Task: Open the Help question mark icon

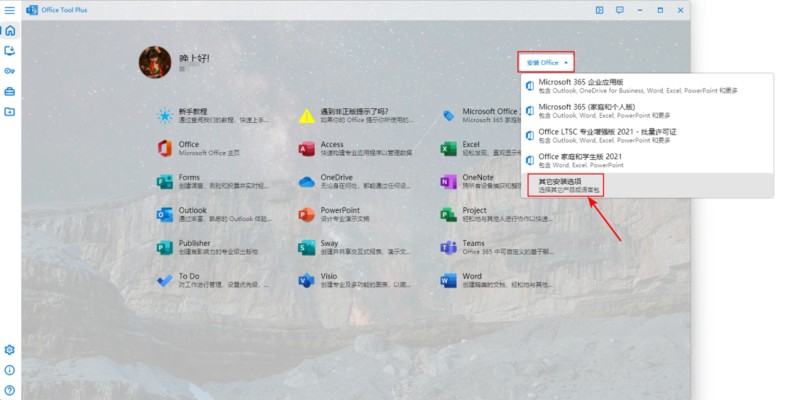Action: 10,390
